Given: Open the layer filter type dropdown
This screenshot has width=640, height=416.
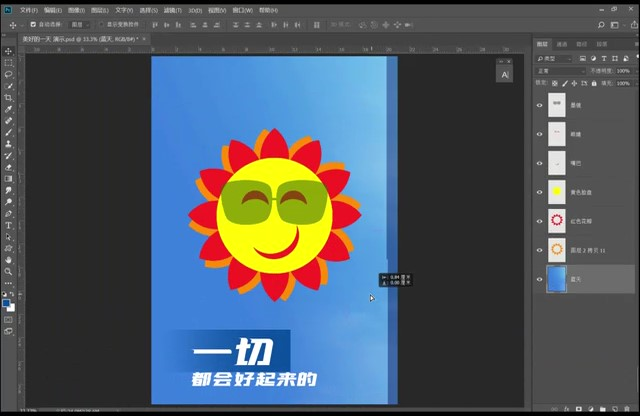Looking at the screenshot, I should (x=556, y=58).
